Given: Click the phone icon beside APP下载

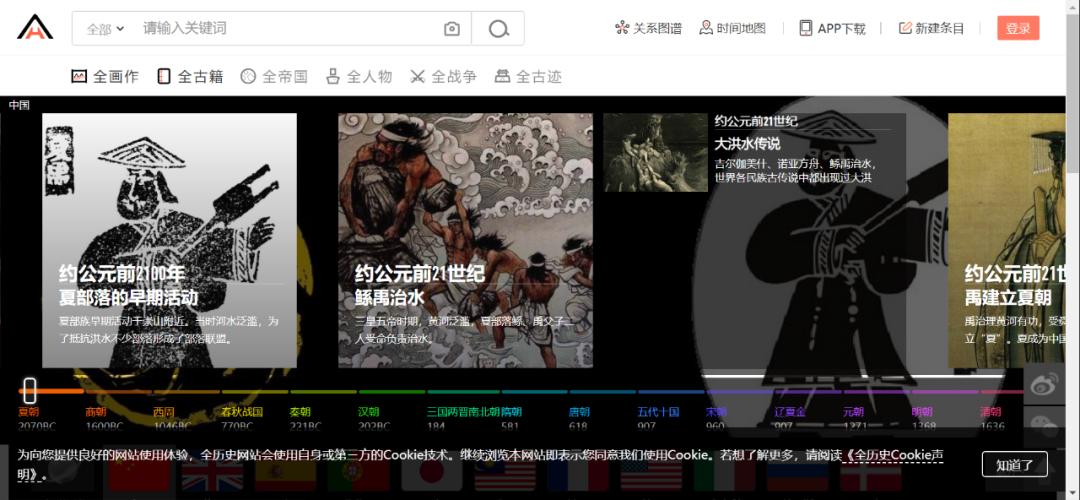Looking at the screenshot, I should tap(805, 28).
